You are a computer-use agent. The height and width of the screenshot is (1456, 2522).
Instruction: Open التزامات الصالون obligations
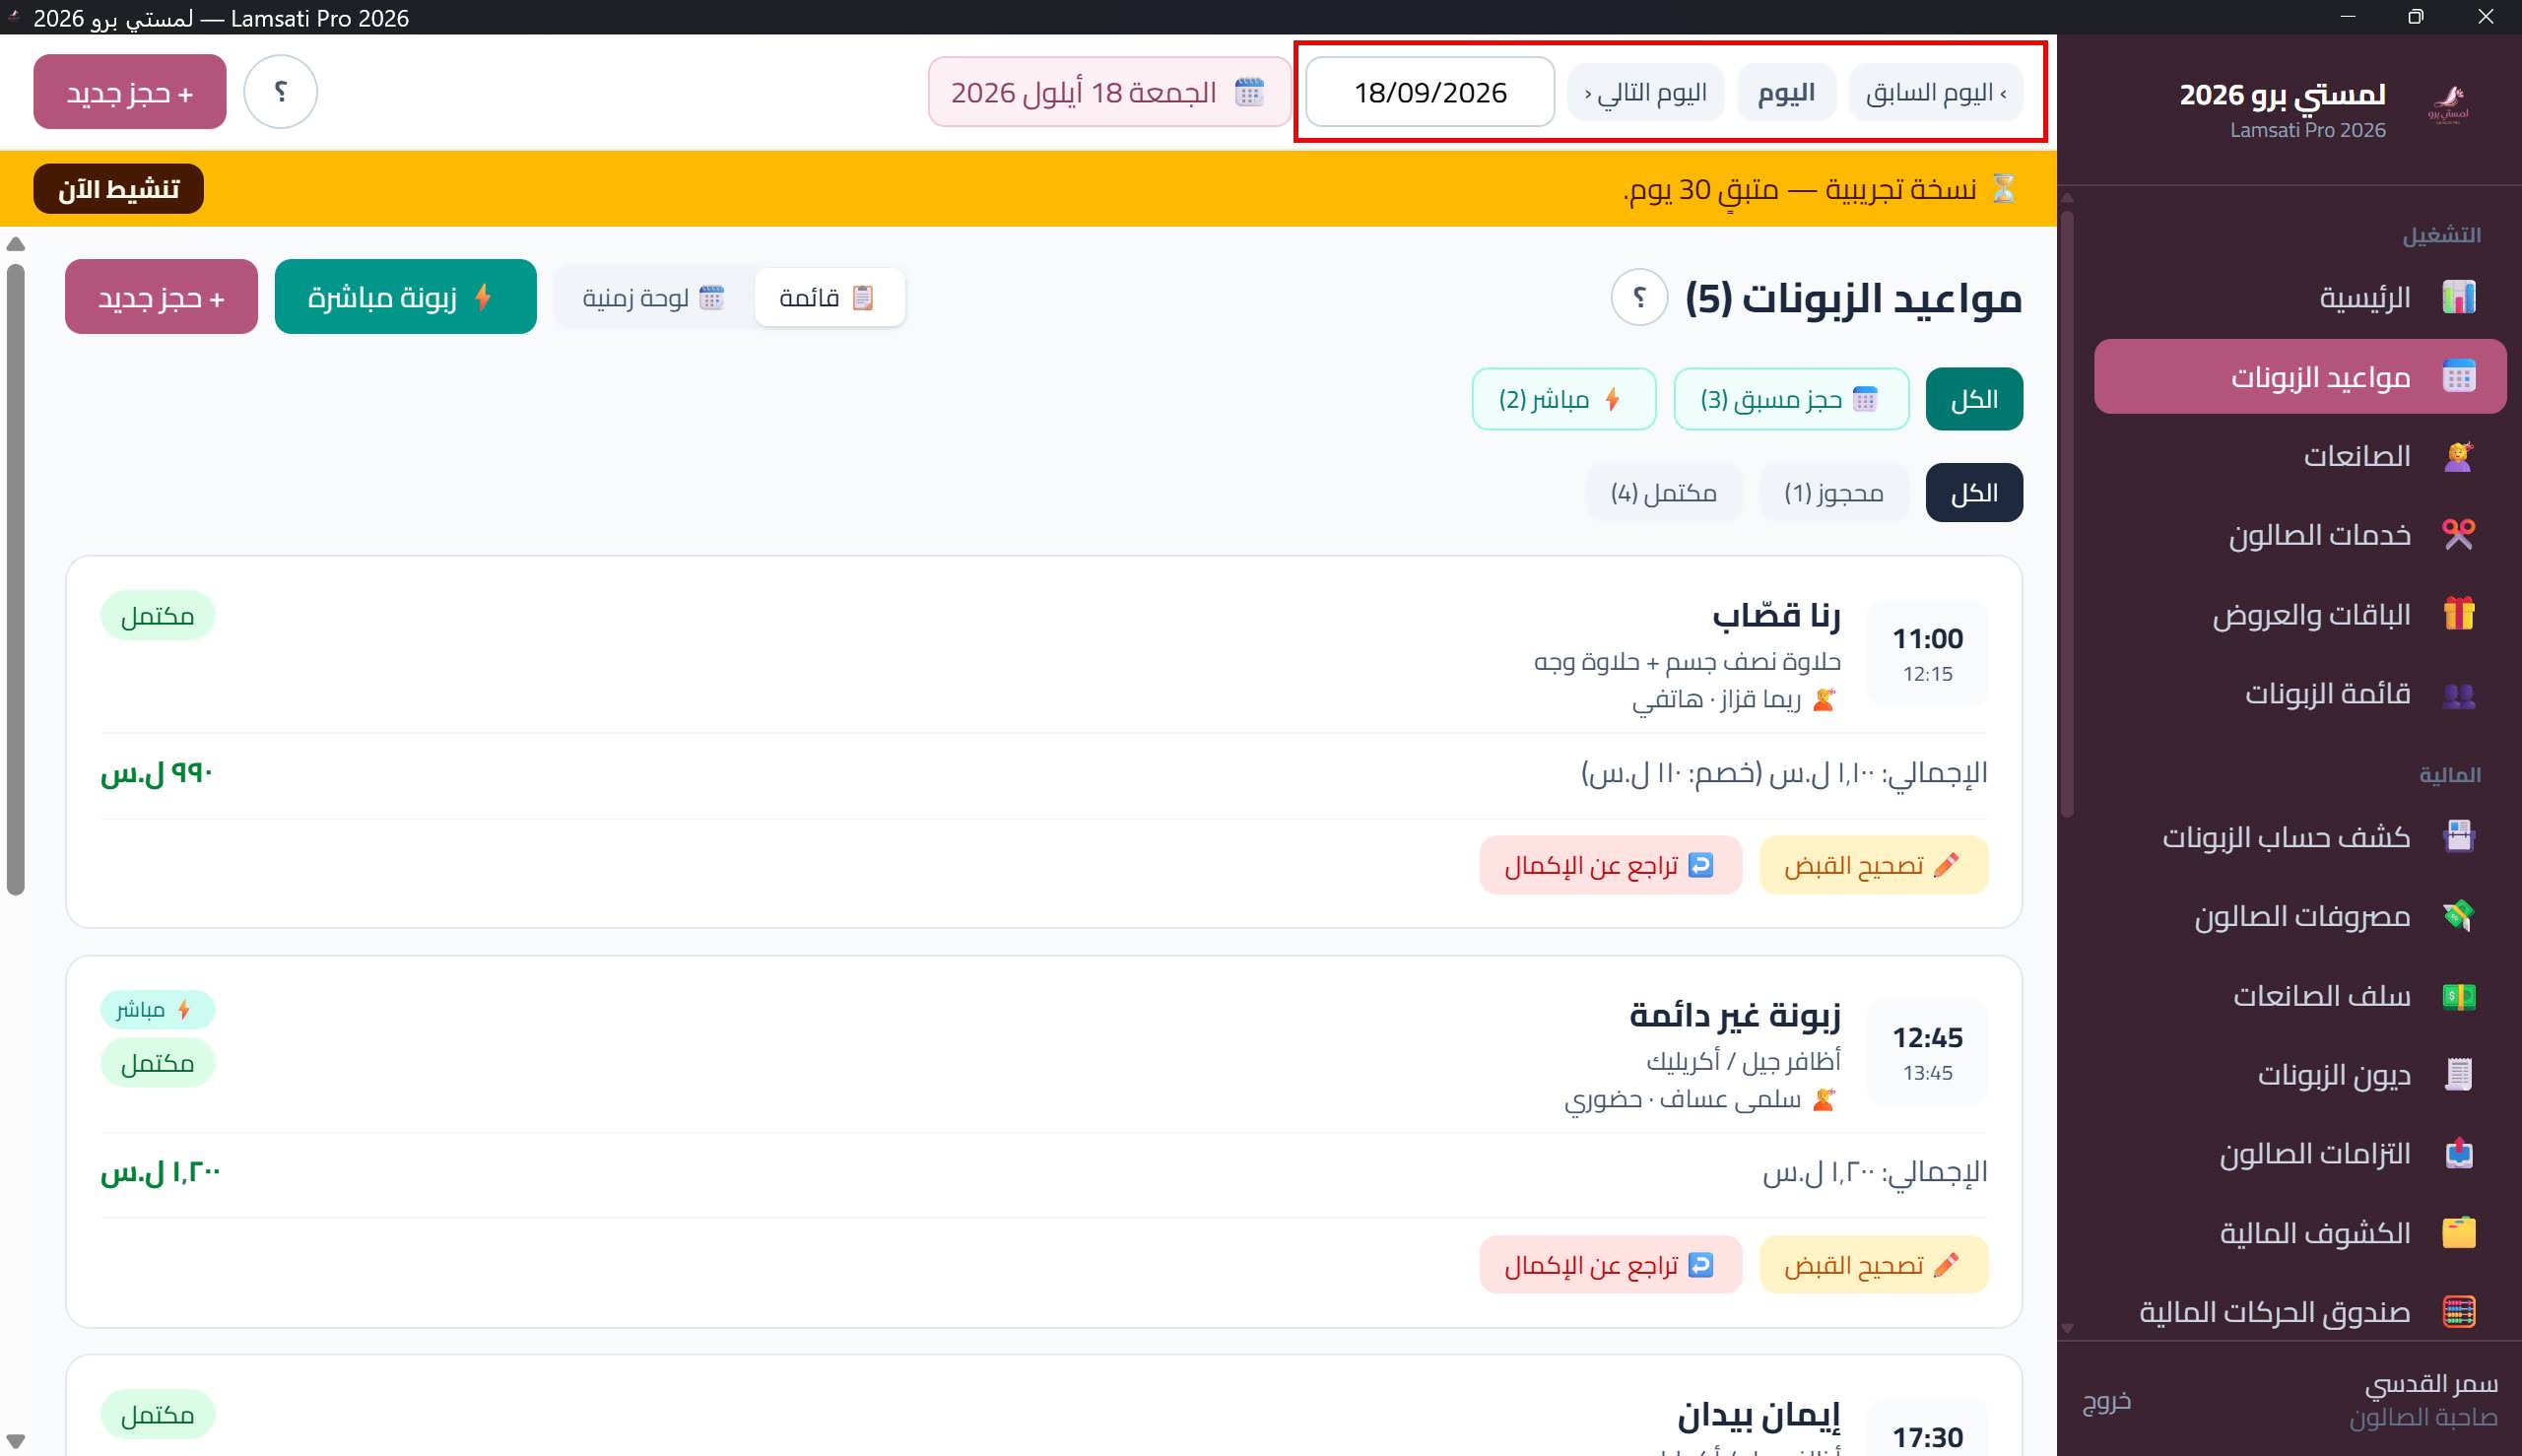pyautogui.click(x=2300, y=1154)
